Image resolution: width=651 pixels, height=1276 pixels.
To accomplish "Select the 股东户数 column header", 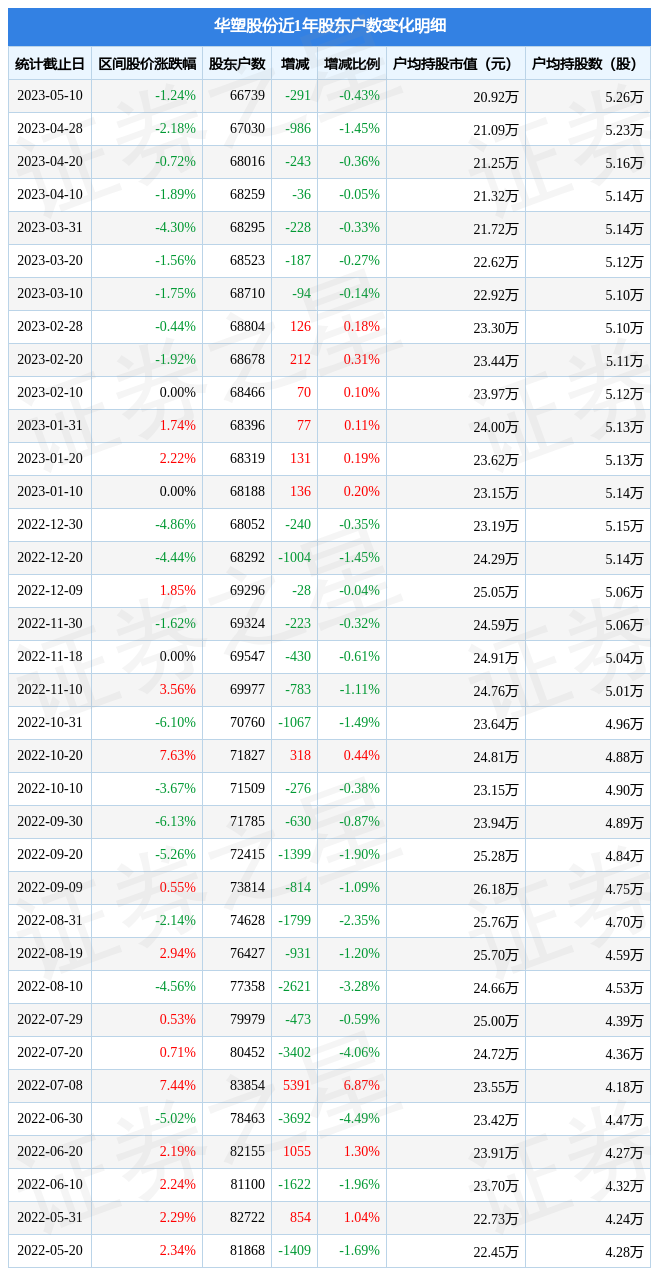I will click(237, 64).
